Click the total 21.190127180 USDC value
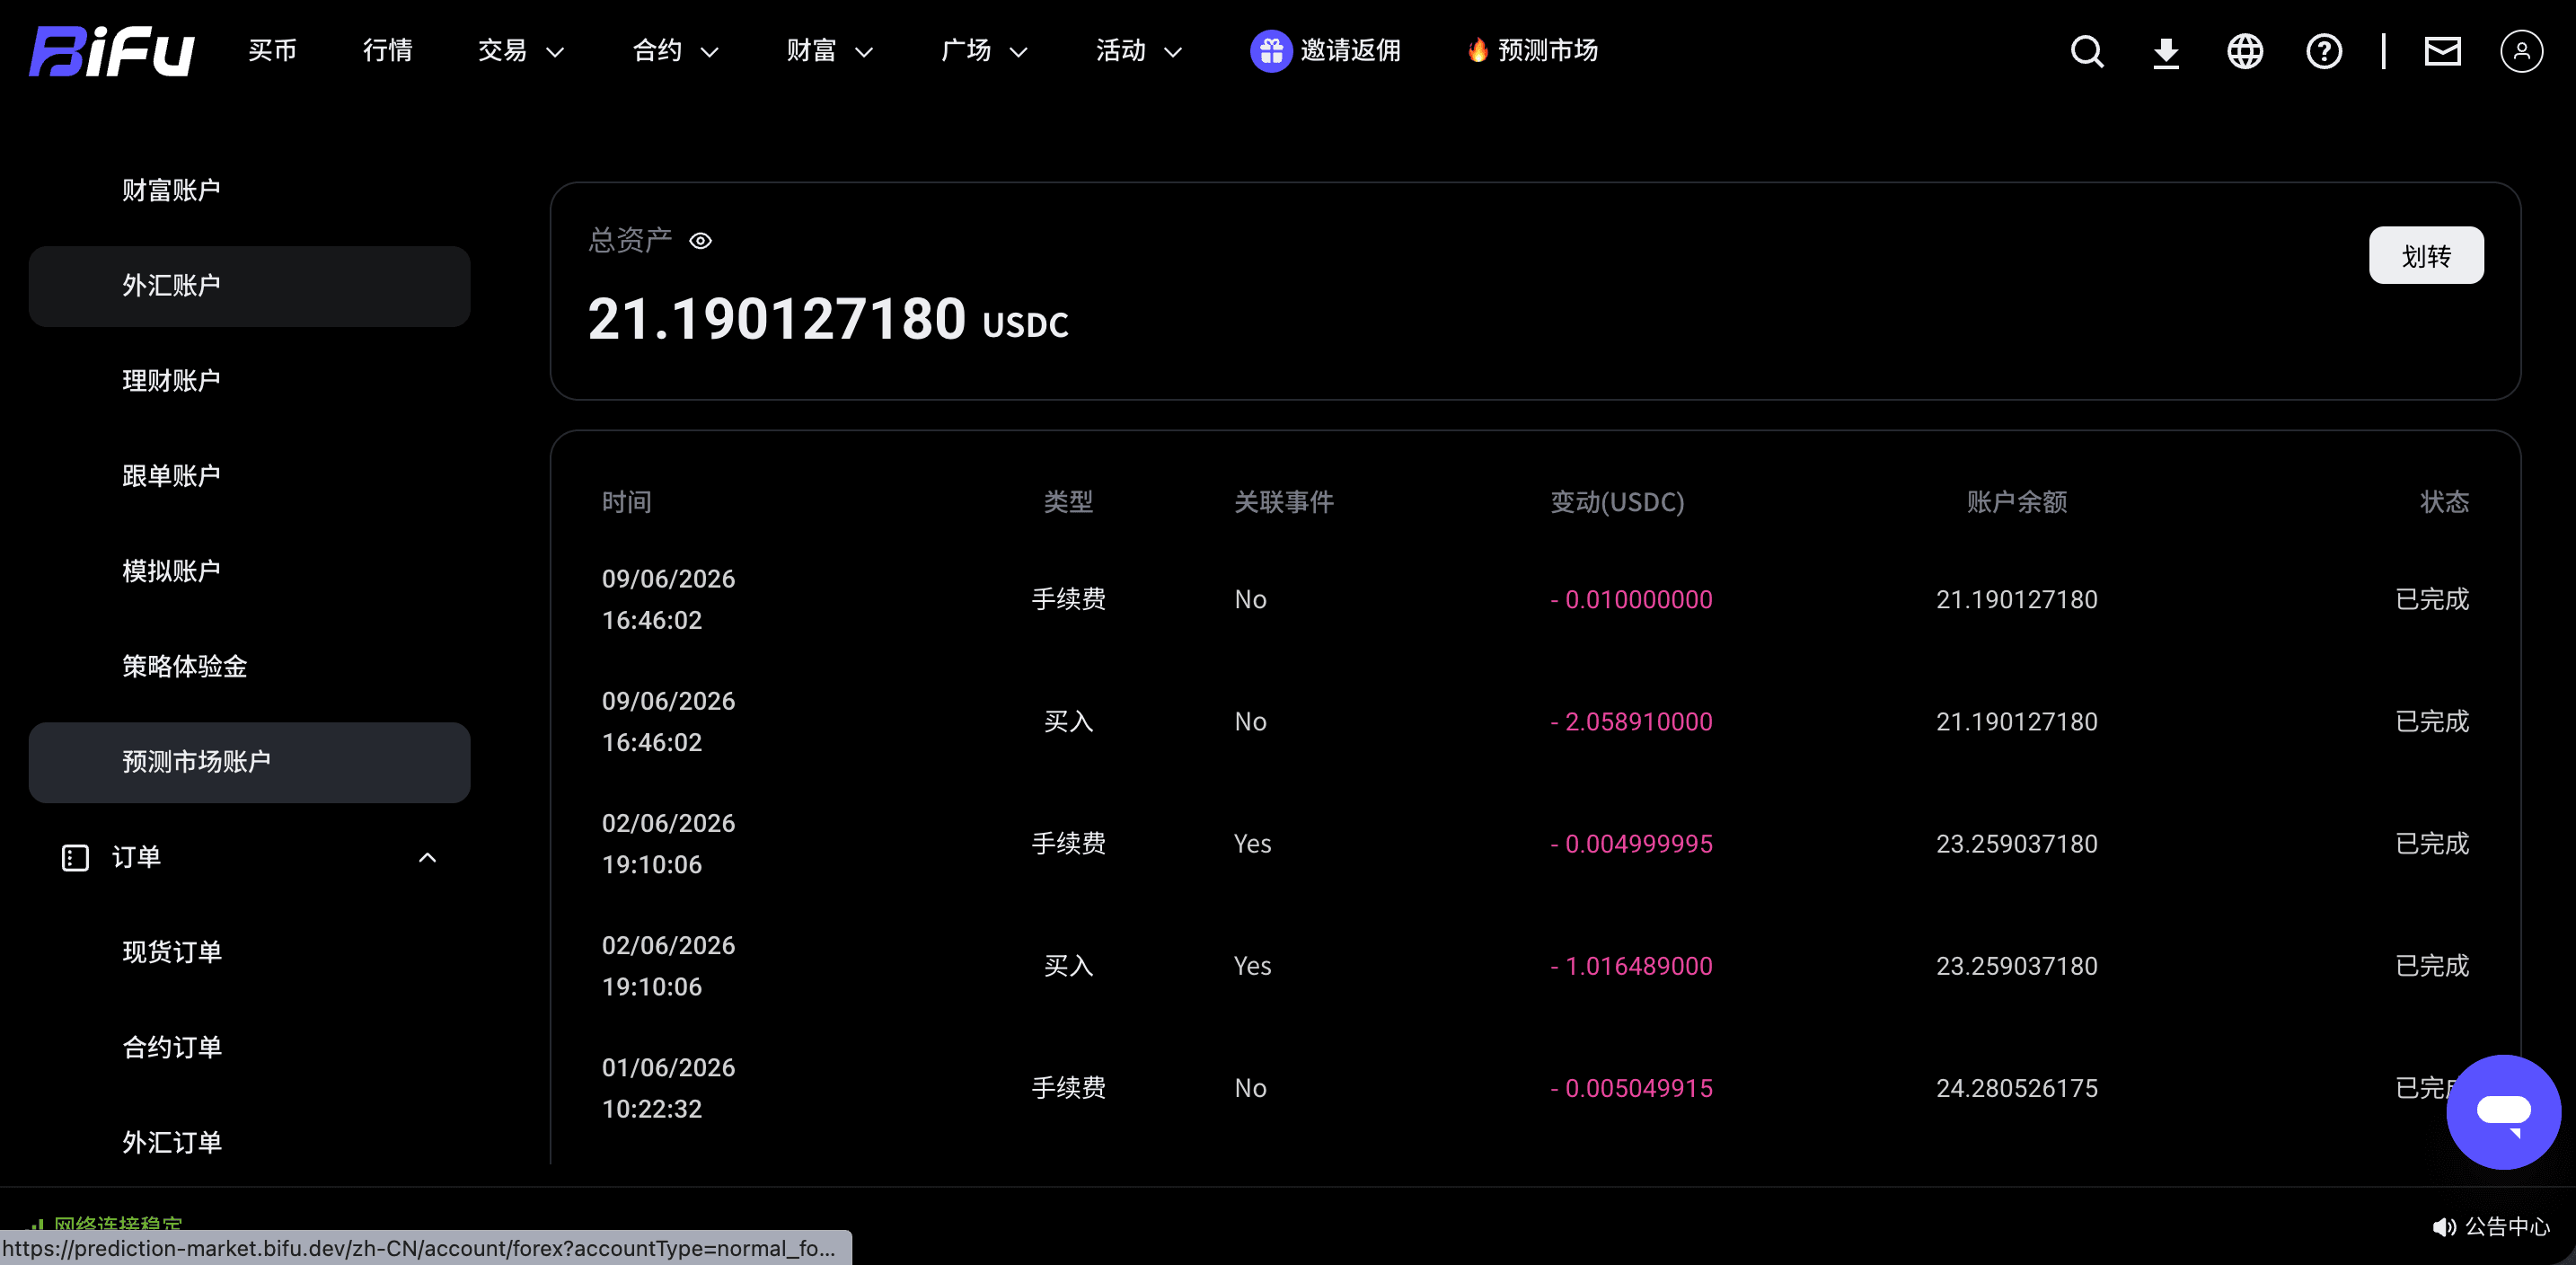 (827, 320)
